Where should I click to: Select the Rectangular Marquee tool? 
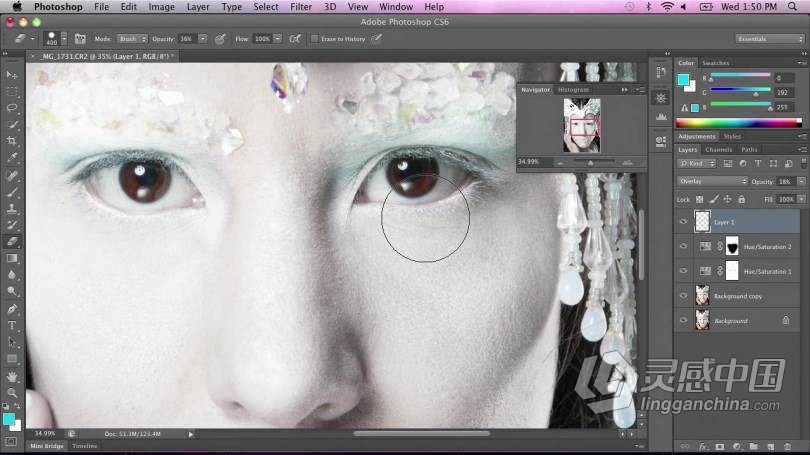pos(12,92)
